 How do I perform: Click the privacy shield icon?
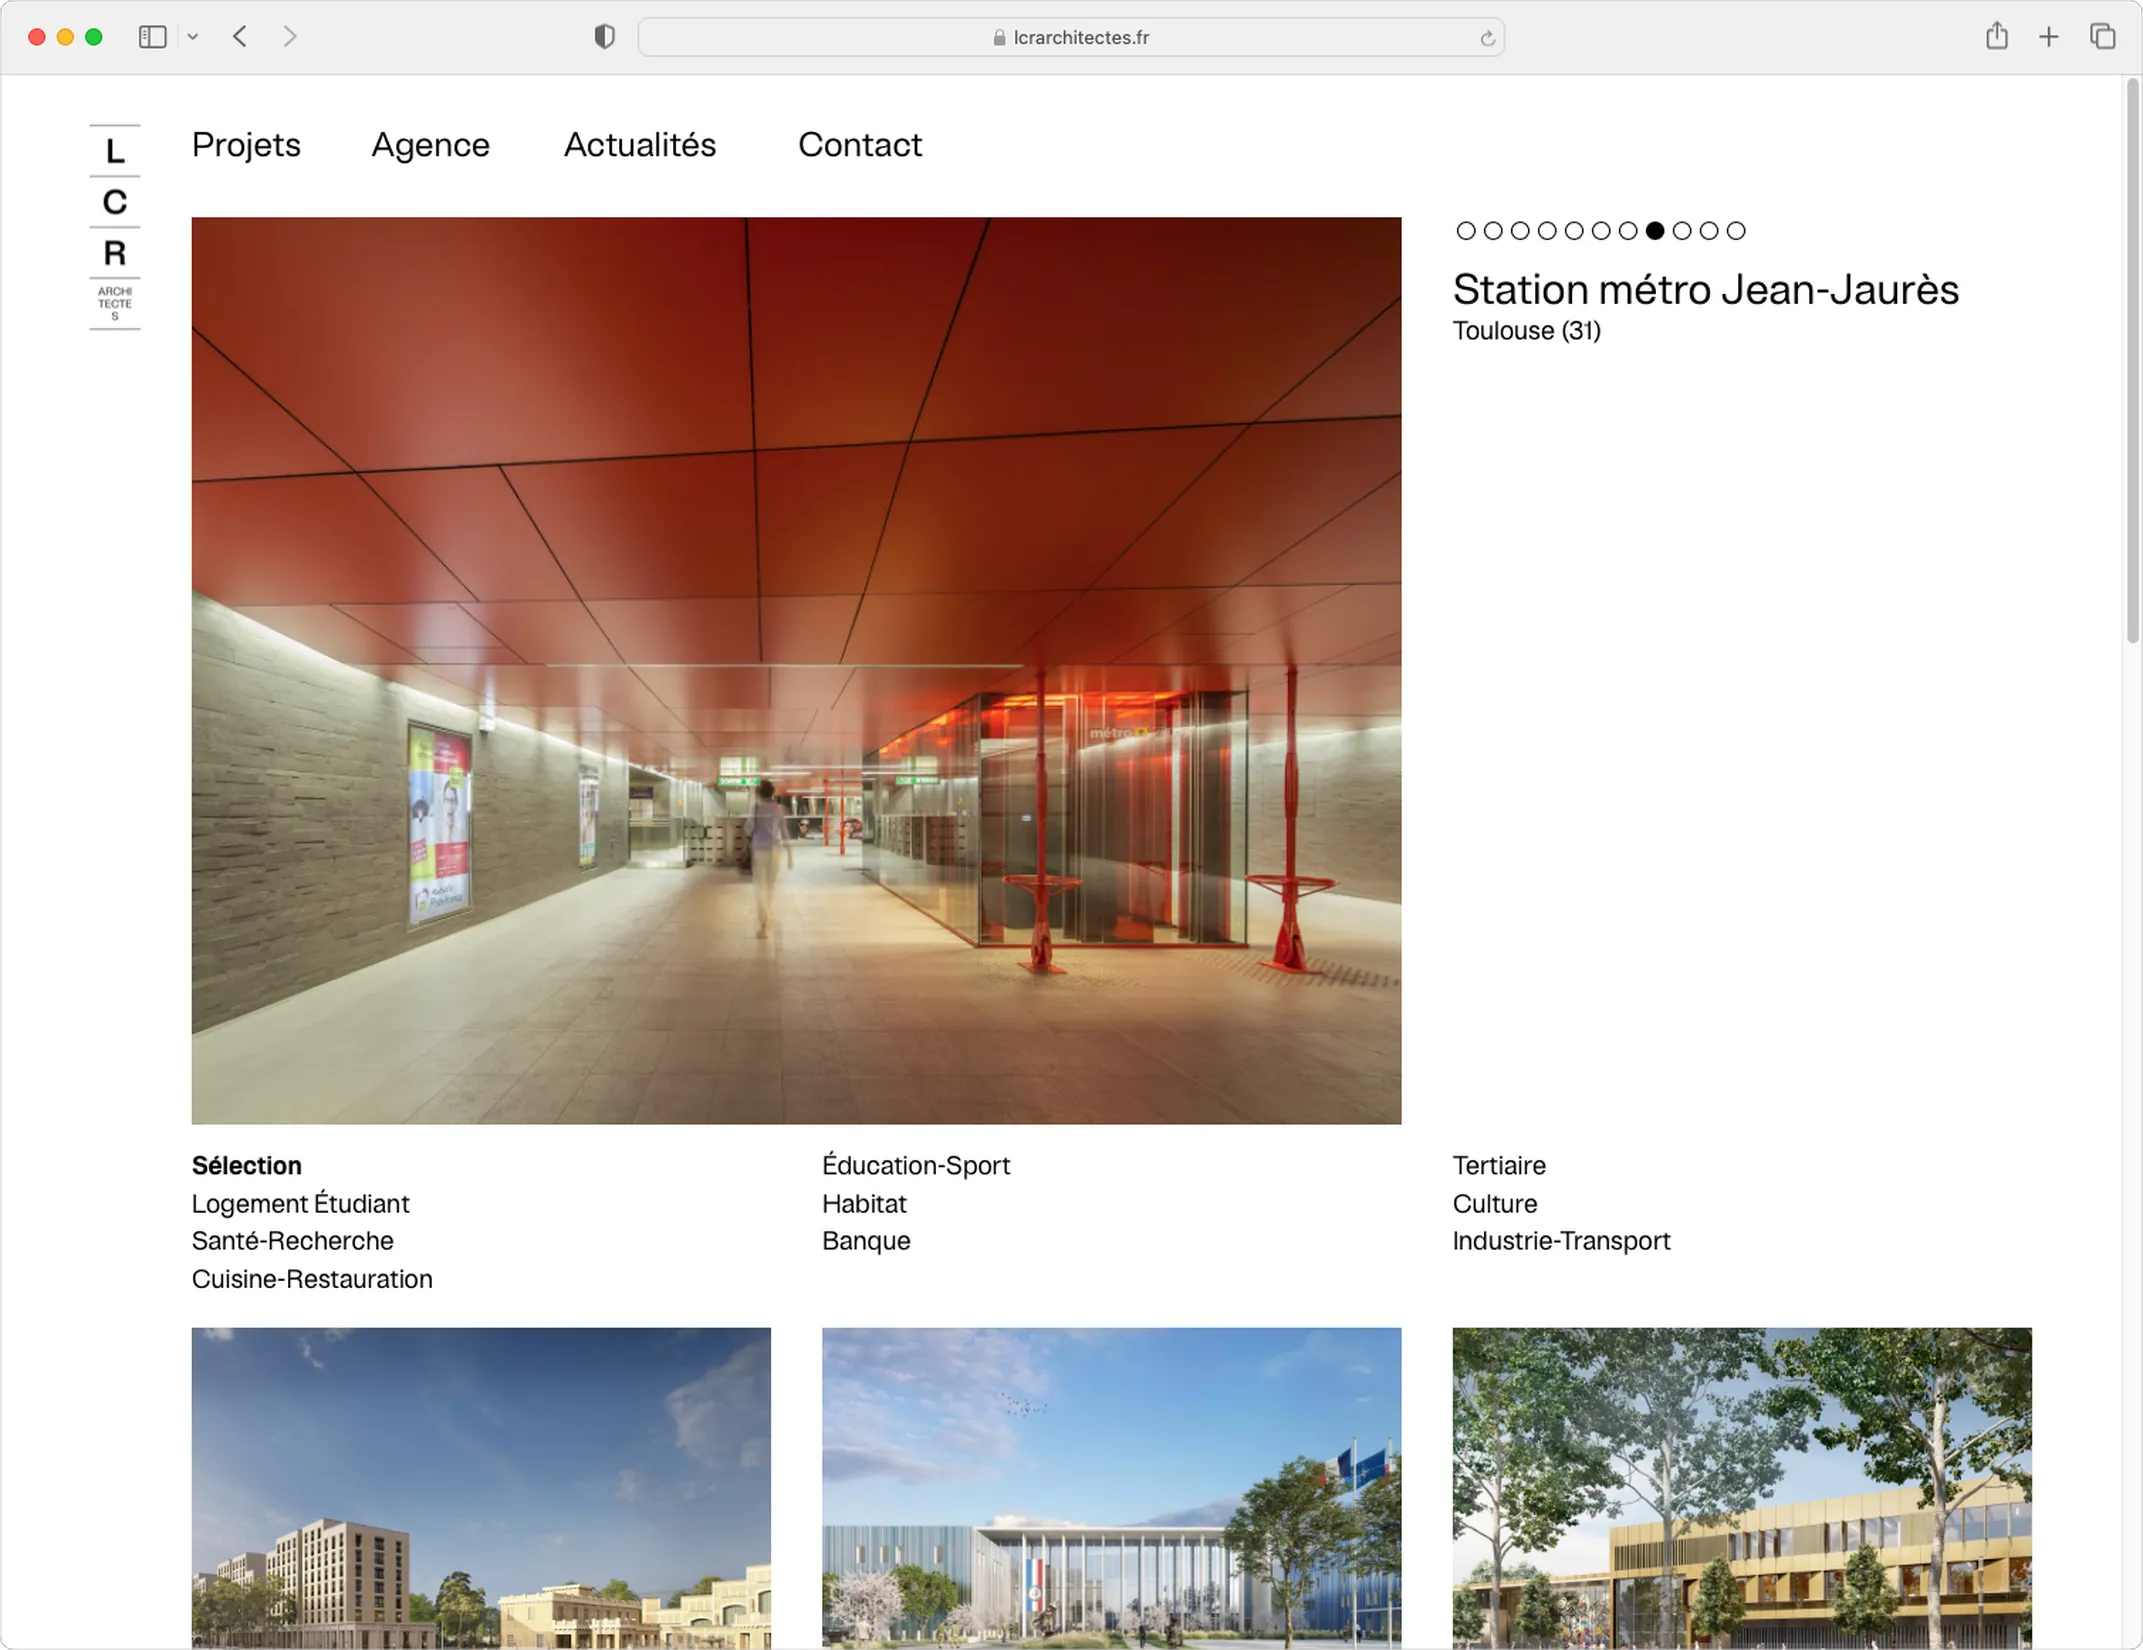604,37
